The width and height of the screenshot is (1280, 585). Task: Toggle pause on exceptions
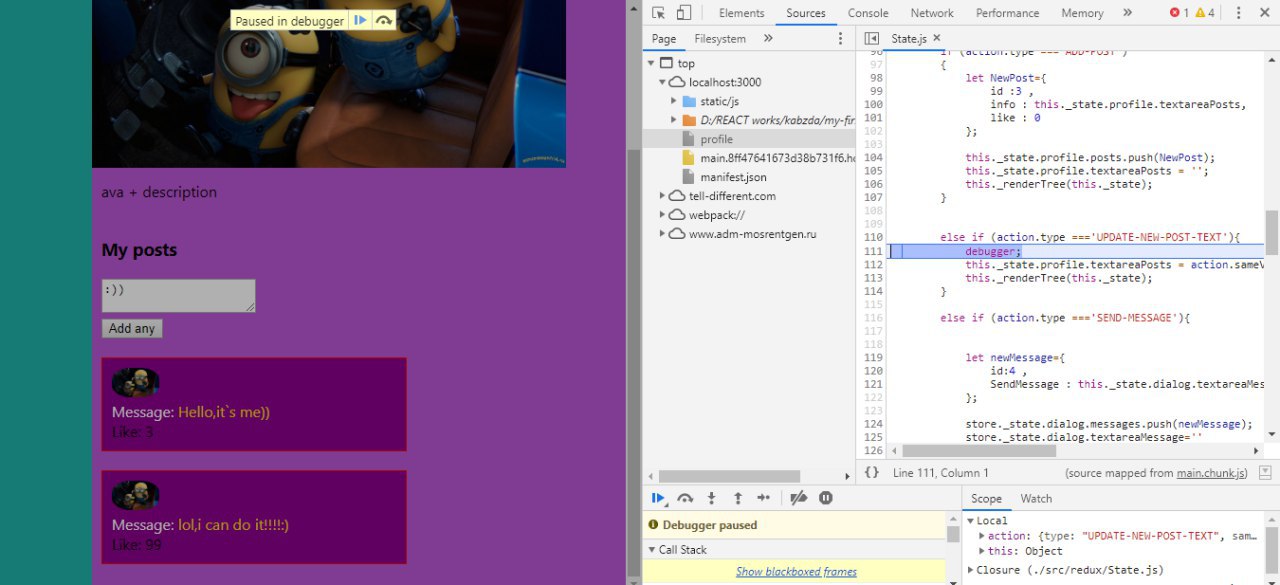click(x=826, y=497)
